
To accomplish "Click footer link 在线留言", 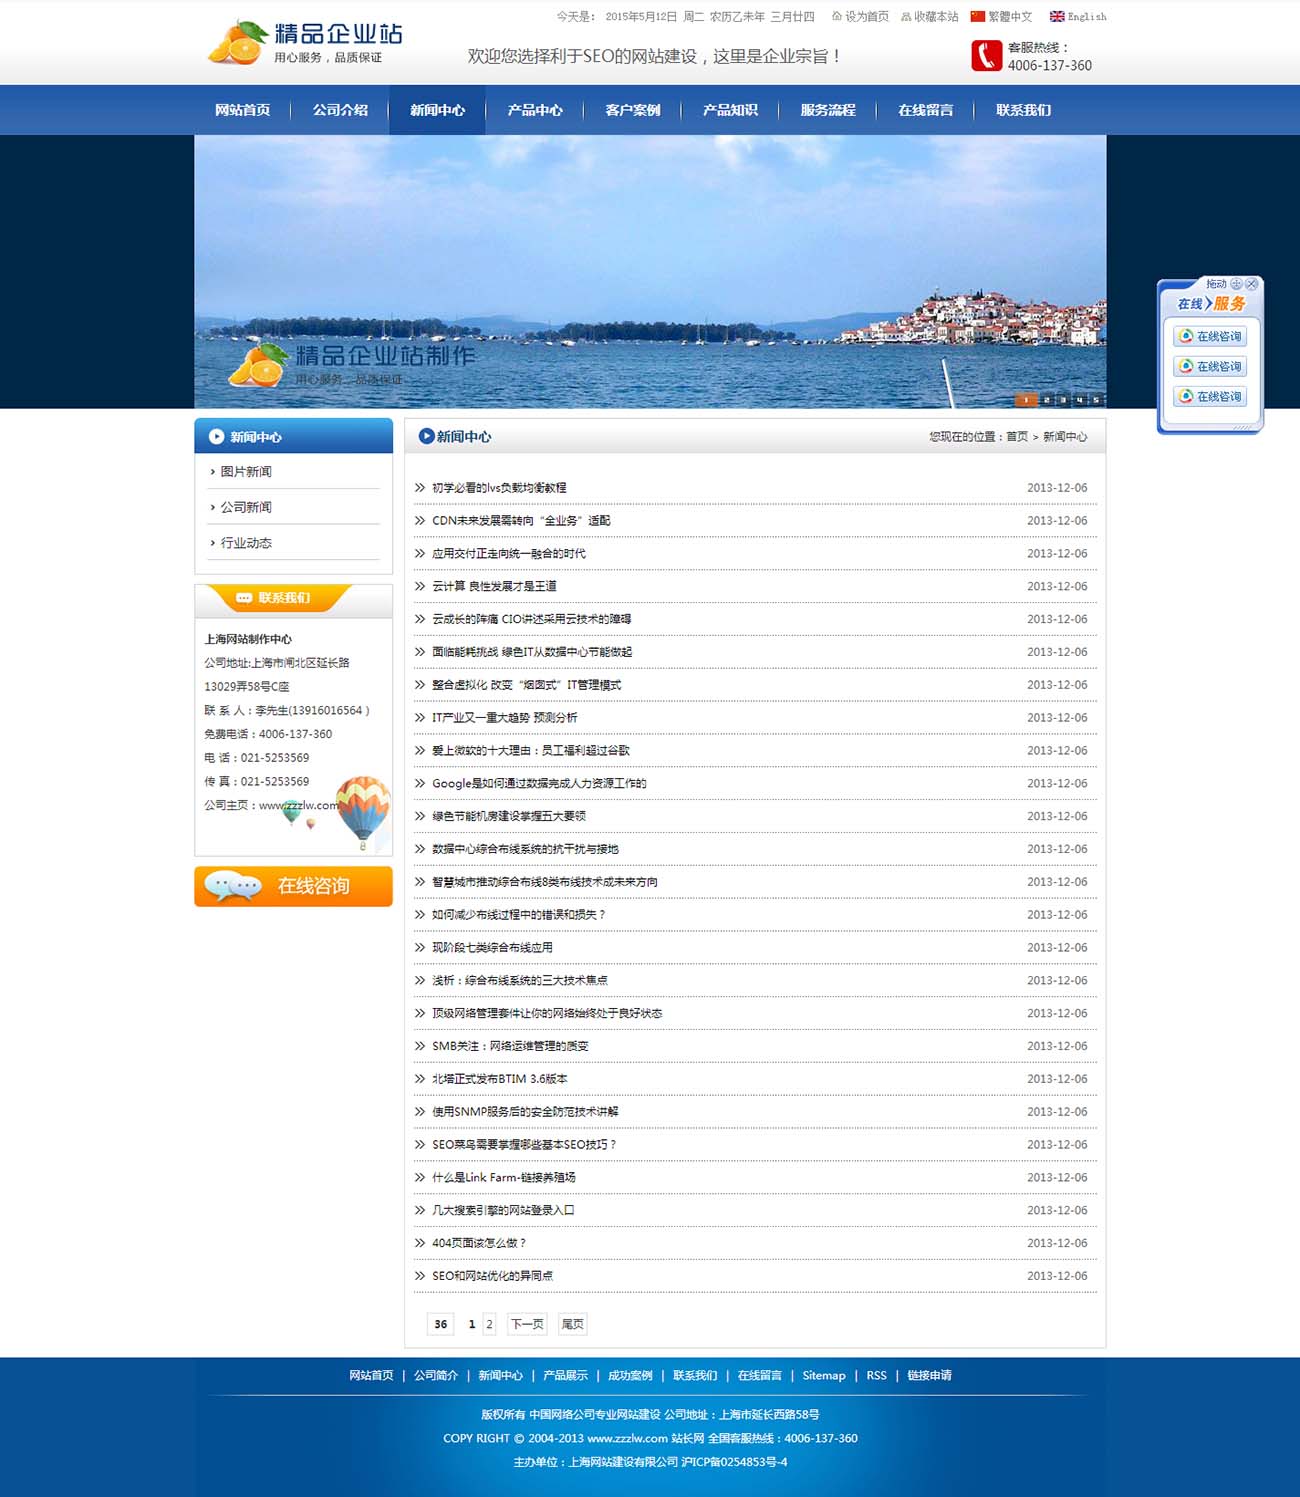I will 759,1376.
